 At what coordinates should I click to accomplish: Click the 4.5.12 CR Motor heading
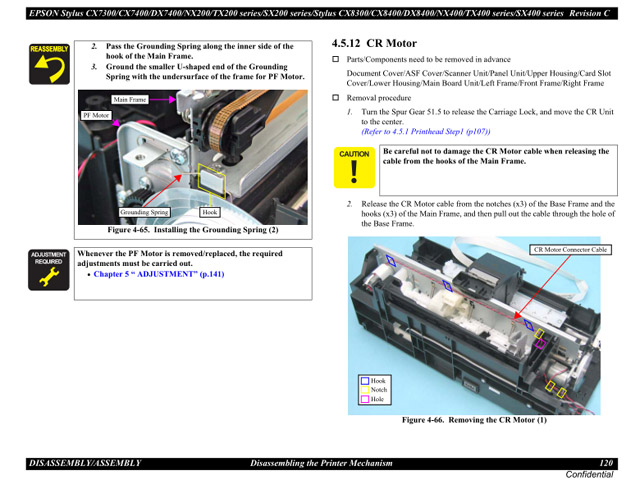coord(374,44)
